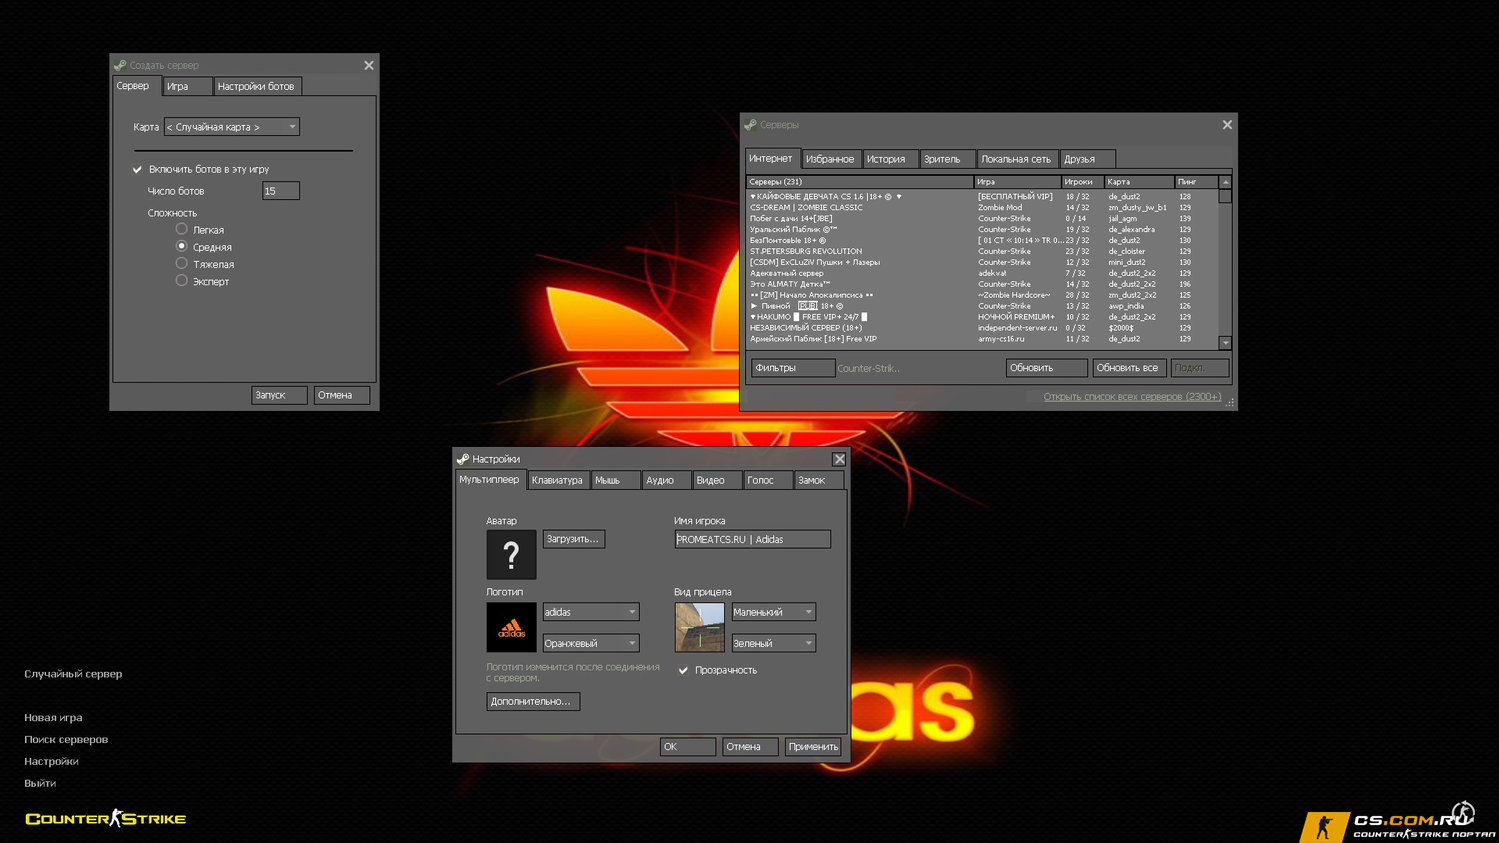Switch to the Игра tab

187,86
